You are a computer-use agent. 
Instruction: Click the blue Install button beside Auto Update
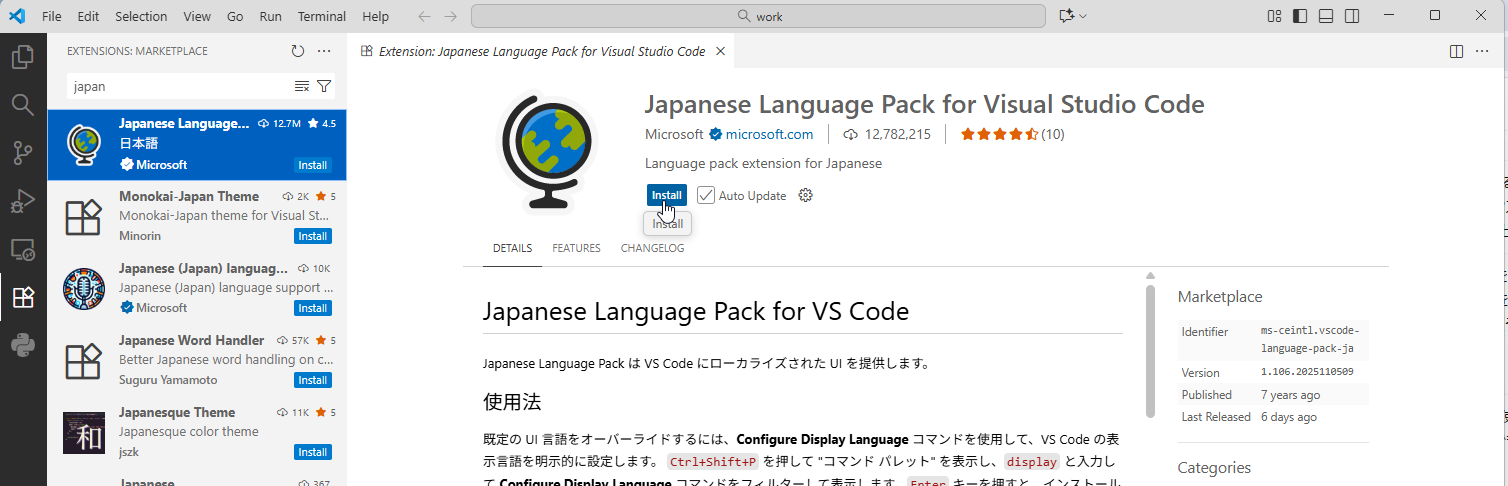click(666, 195)
